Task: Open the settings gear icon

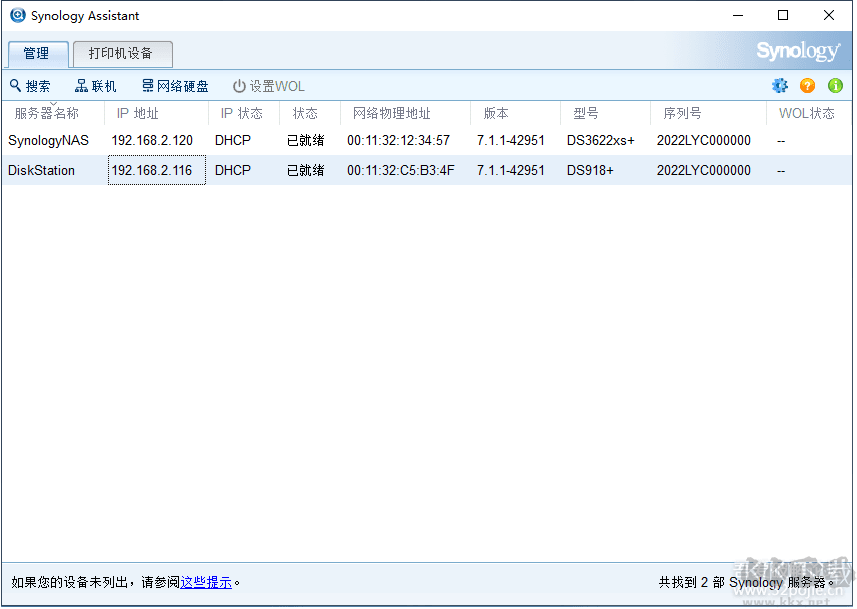Action: tap(780, 86)
